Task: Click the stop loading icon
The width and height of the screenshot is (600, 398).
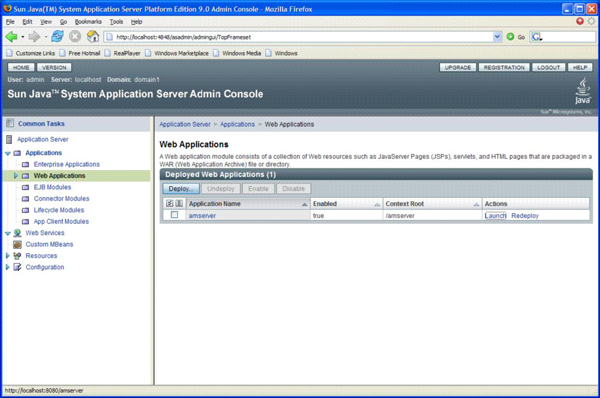Action: [75, 37]
